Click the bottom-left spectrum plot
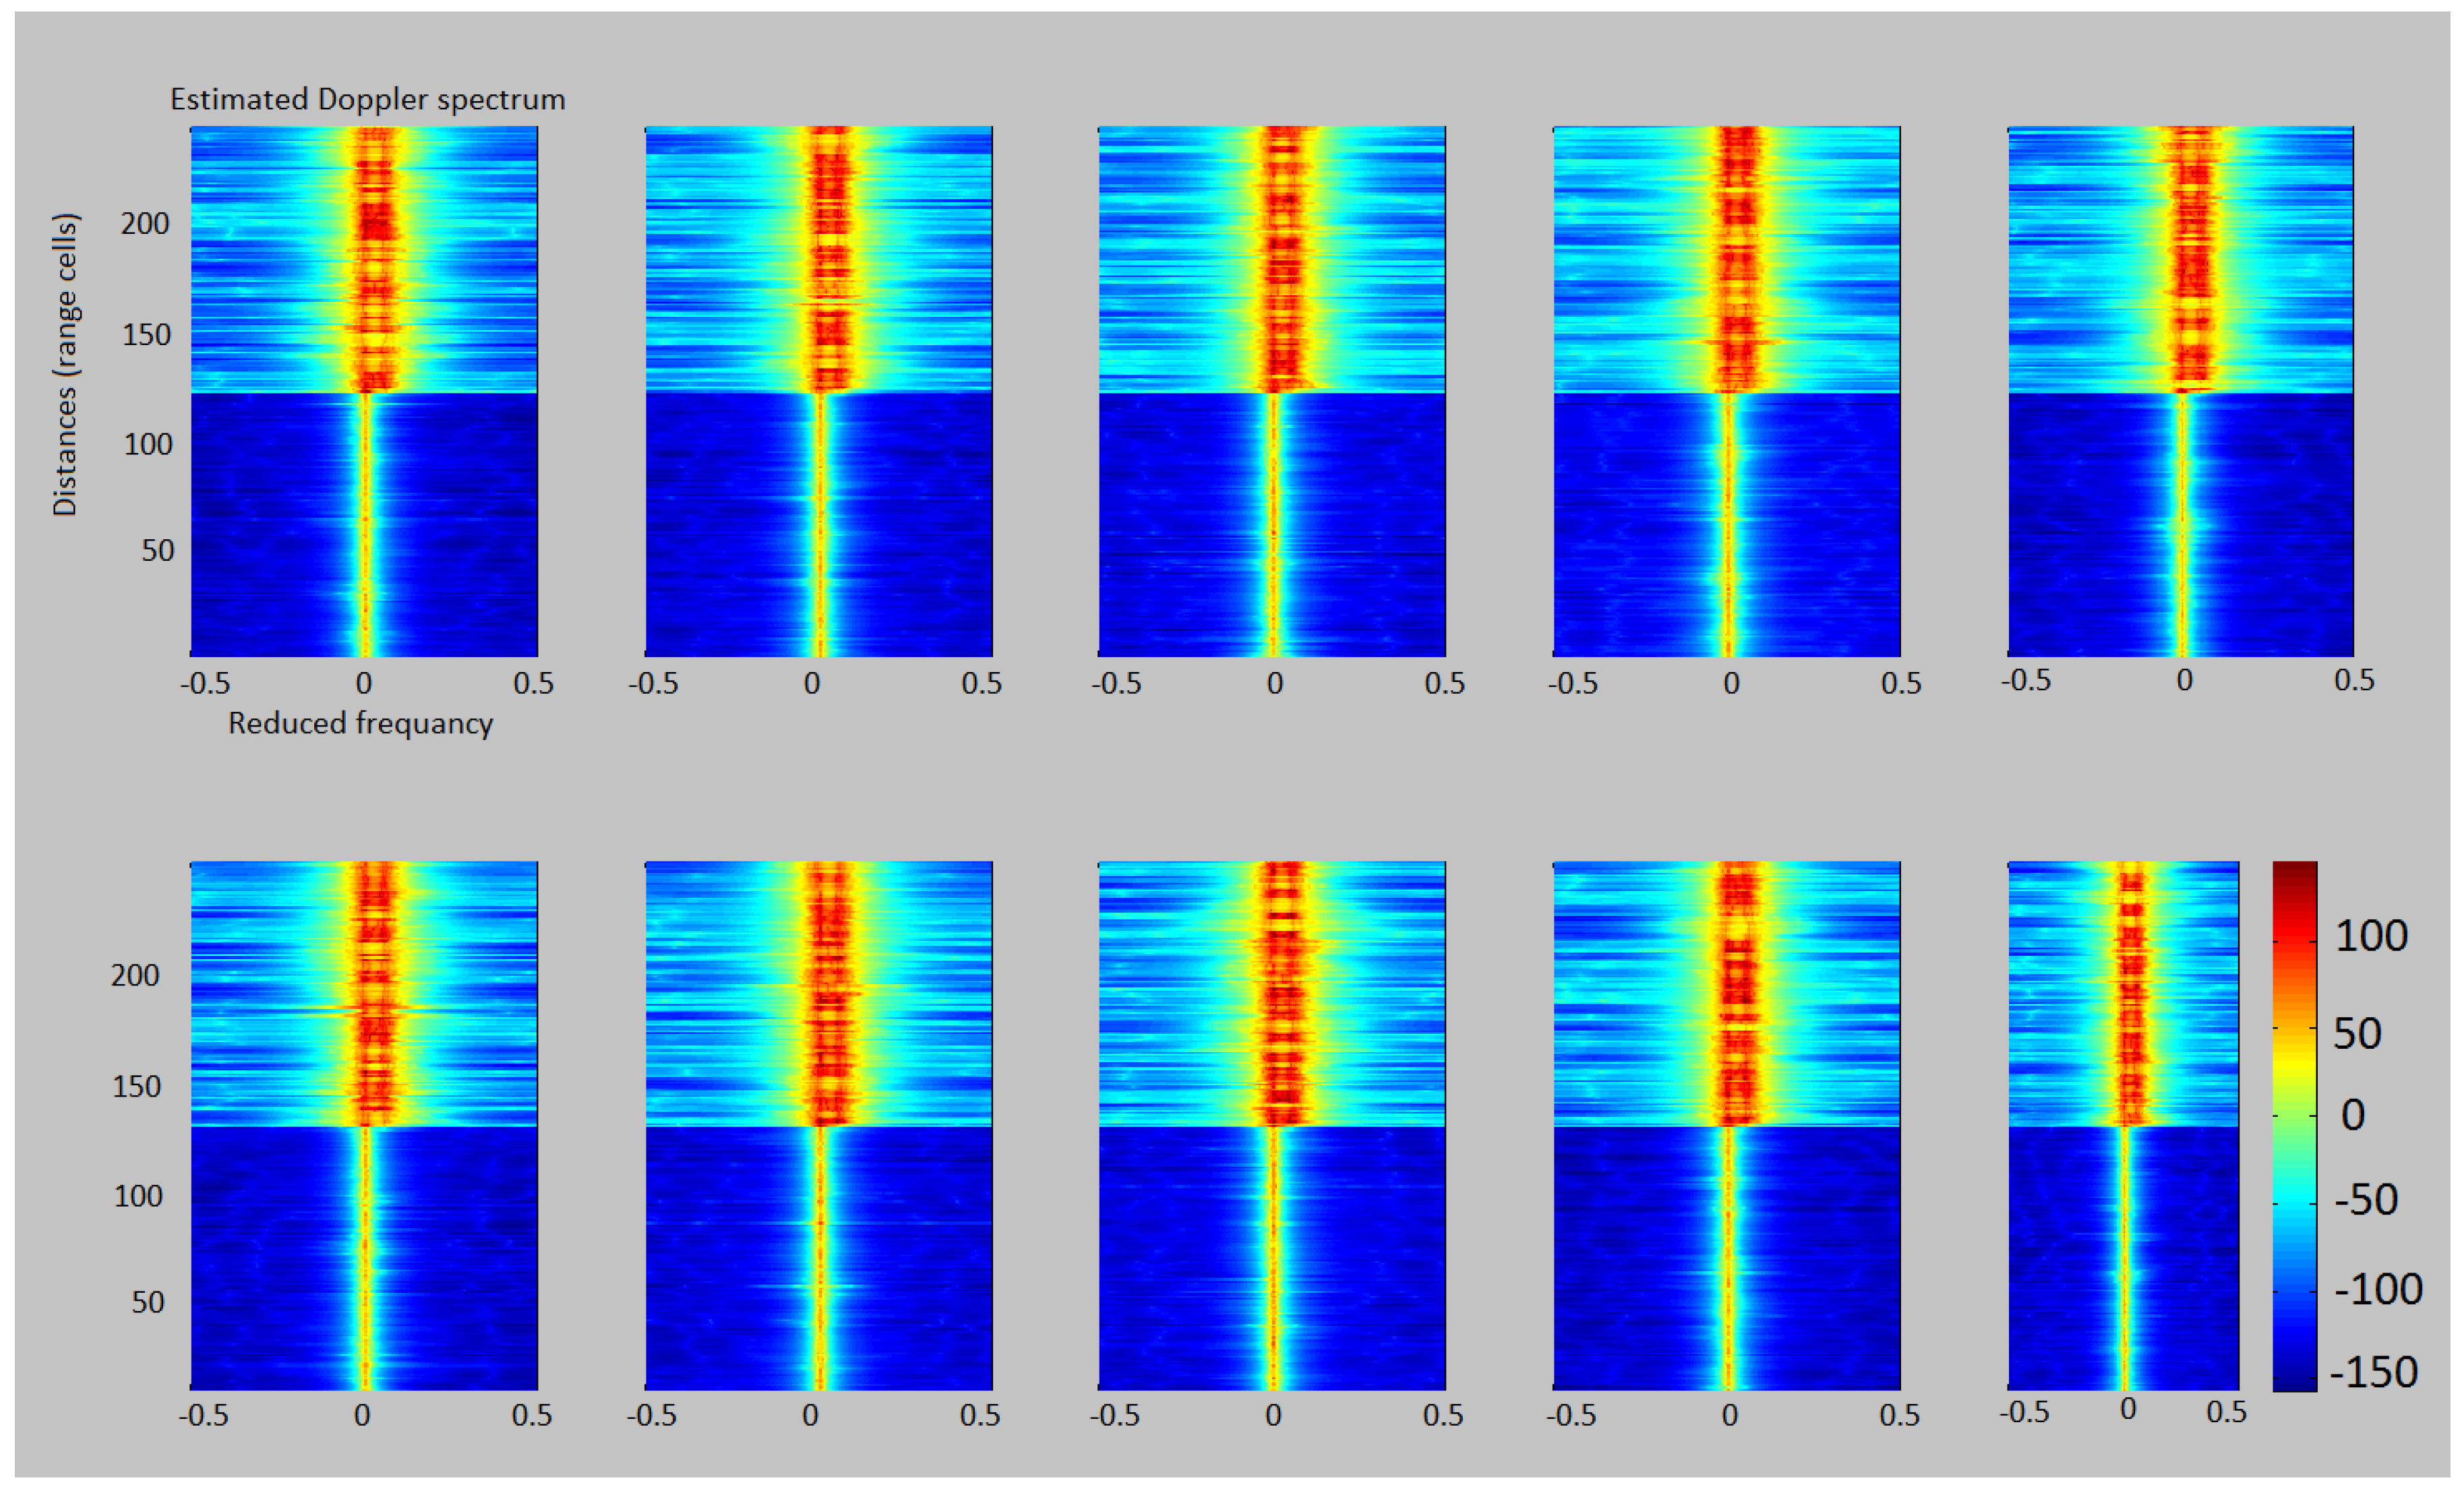The image size is (2464, 1493). click(364, 1125)
